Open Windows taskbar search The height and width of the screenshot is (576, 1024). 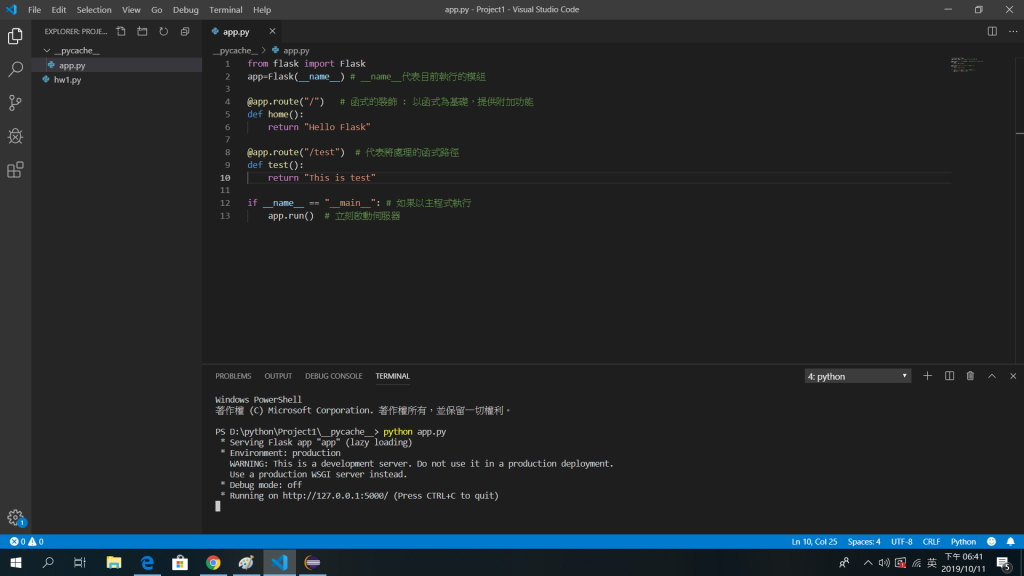48,562
